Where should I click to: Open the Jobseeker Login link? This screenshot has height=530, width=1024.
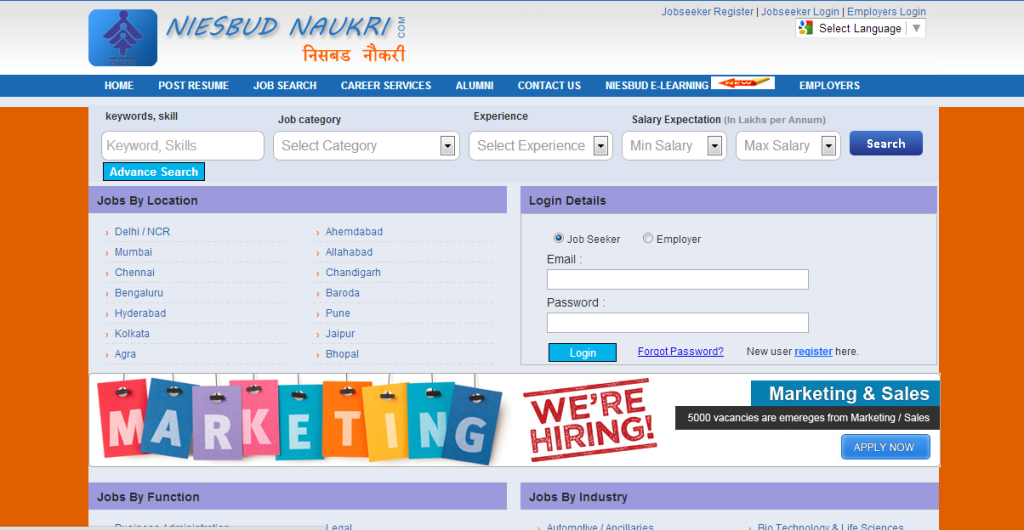pyautogui.click(x=800, y=12)
